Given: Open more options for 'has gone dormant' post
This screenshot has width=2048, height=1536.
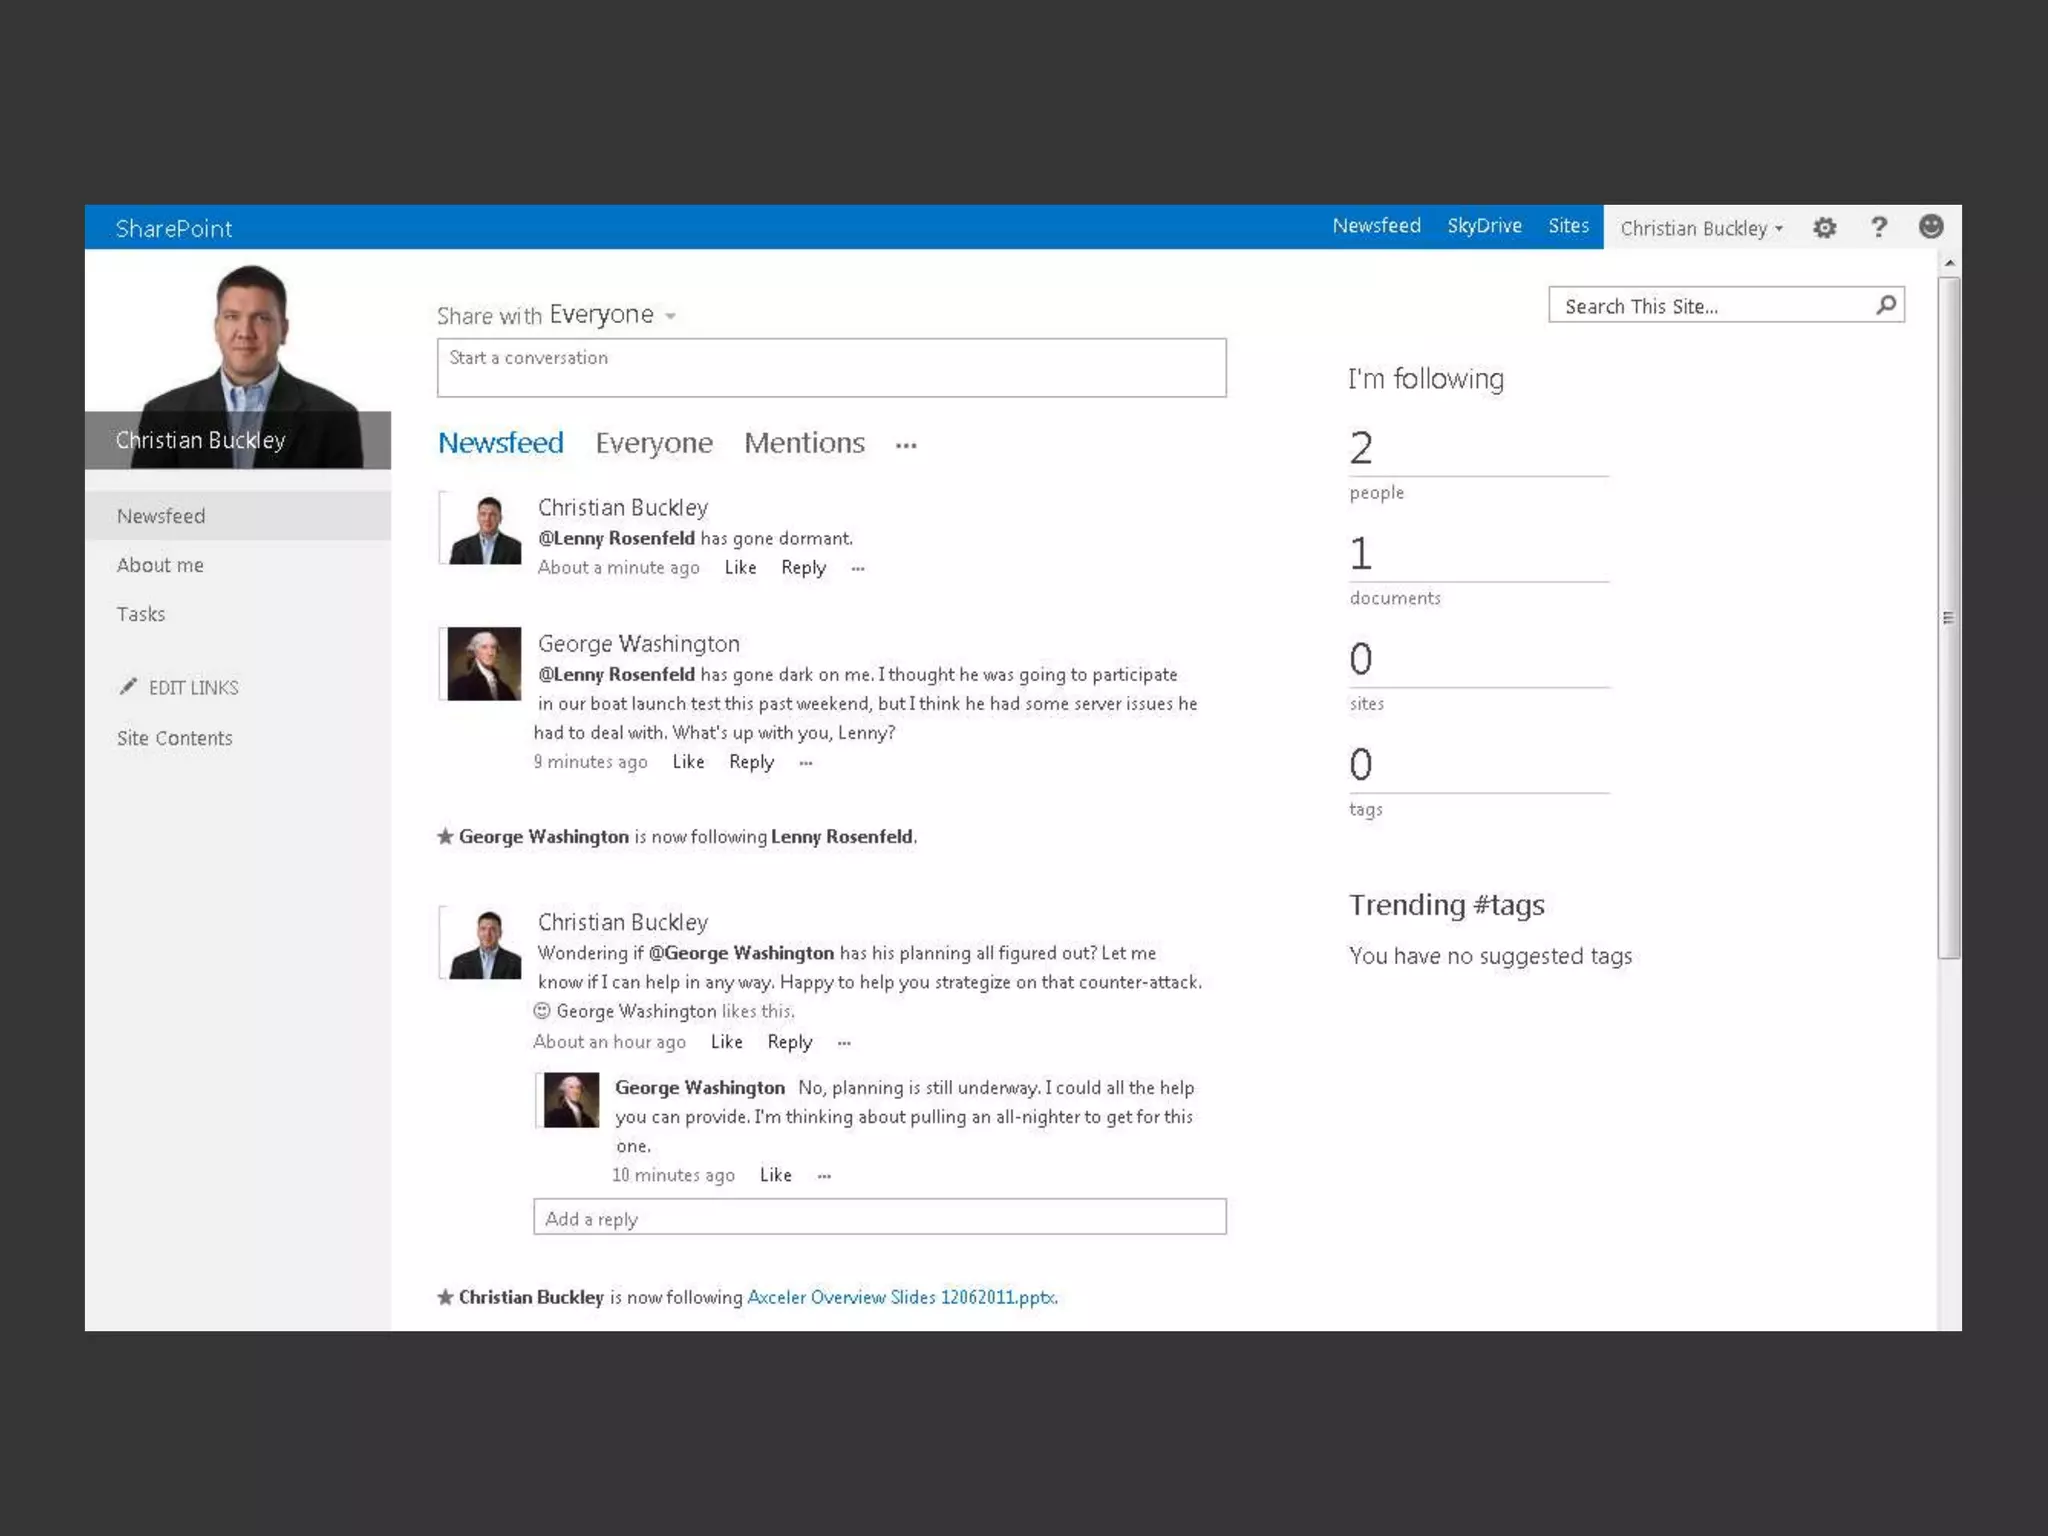Looking at the screenshot, I should point(858,568).
